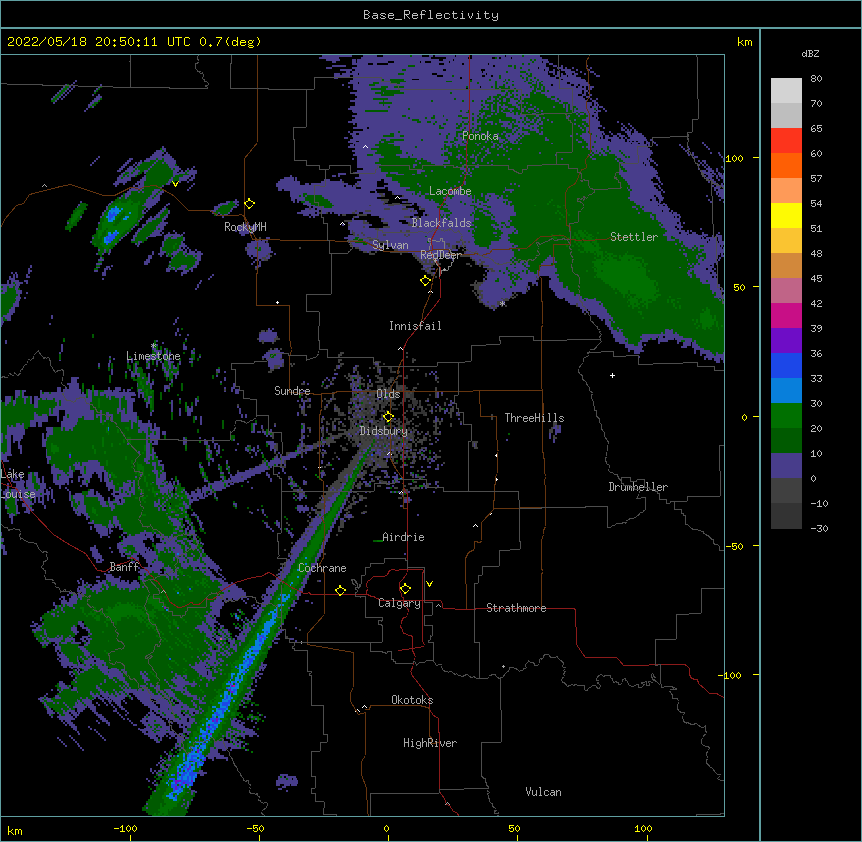
Task: Click the Sundre town label
Action: click(292, 391)
